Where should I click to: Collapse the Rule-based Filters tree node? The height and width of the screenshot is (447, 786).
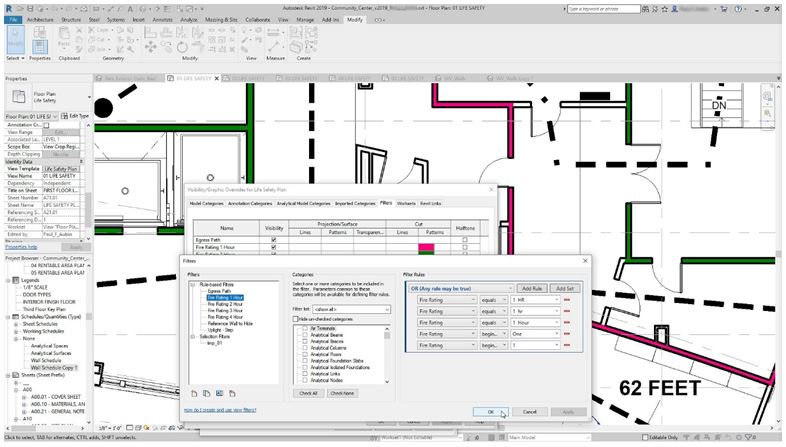pos(192,285)
